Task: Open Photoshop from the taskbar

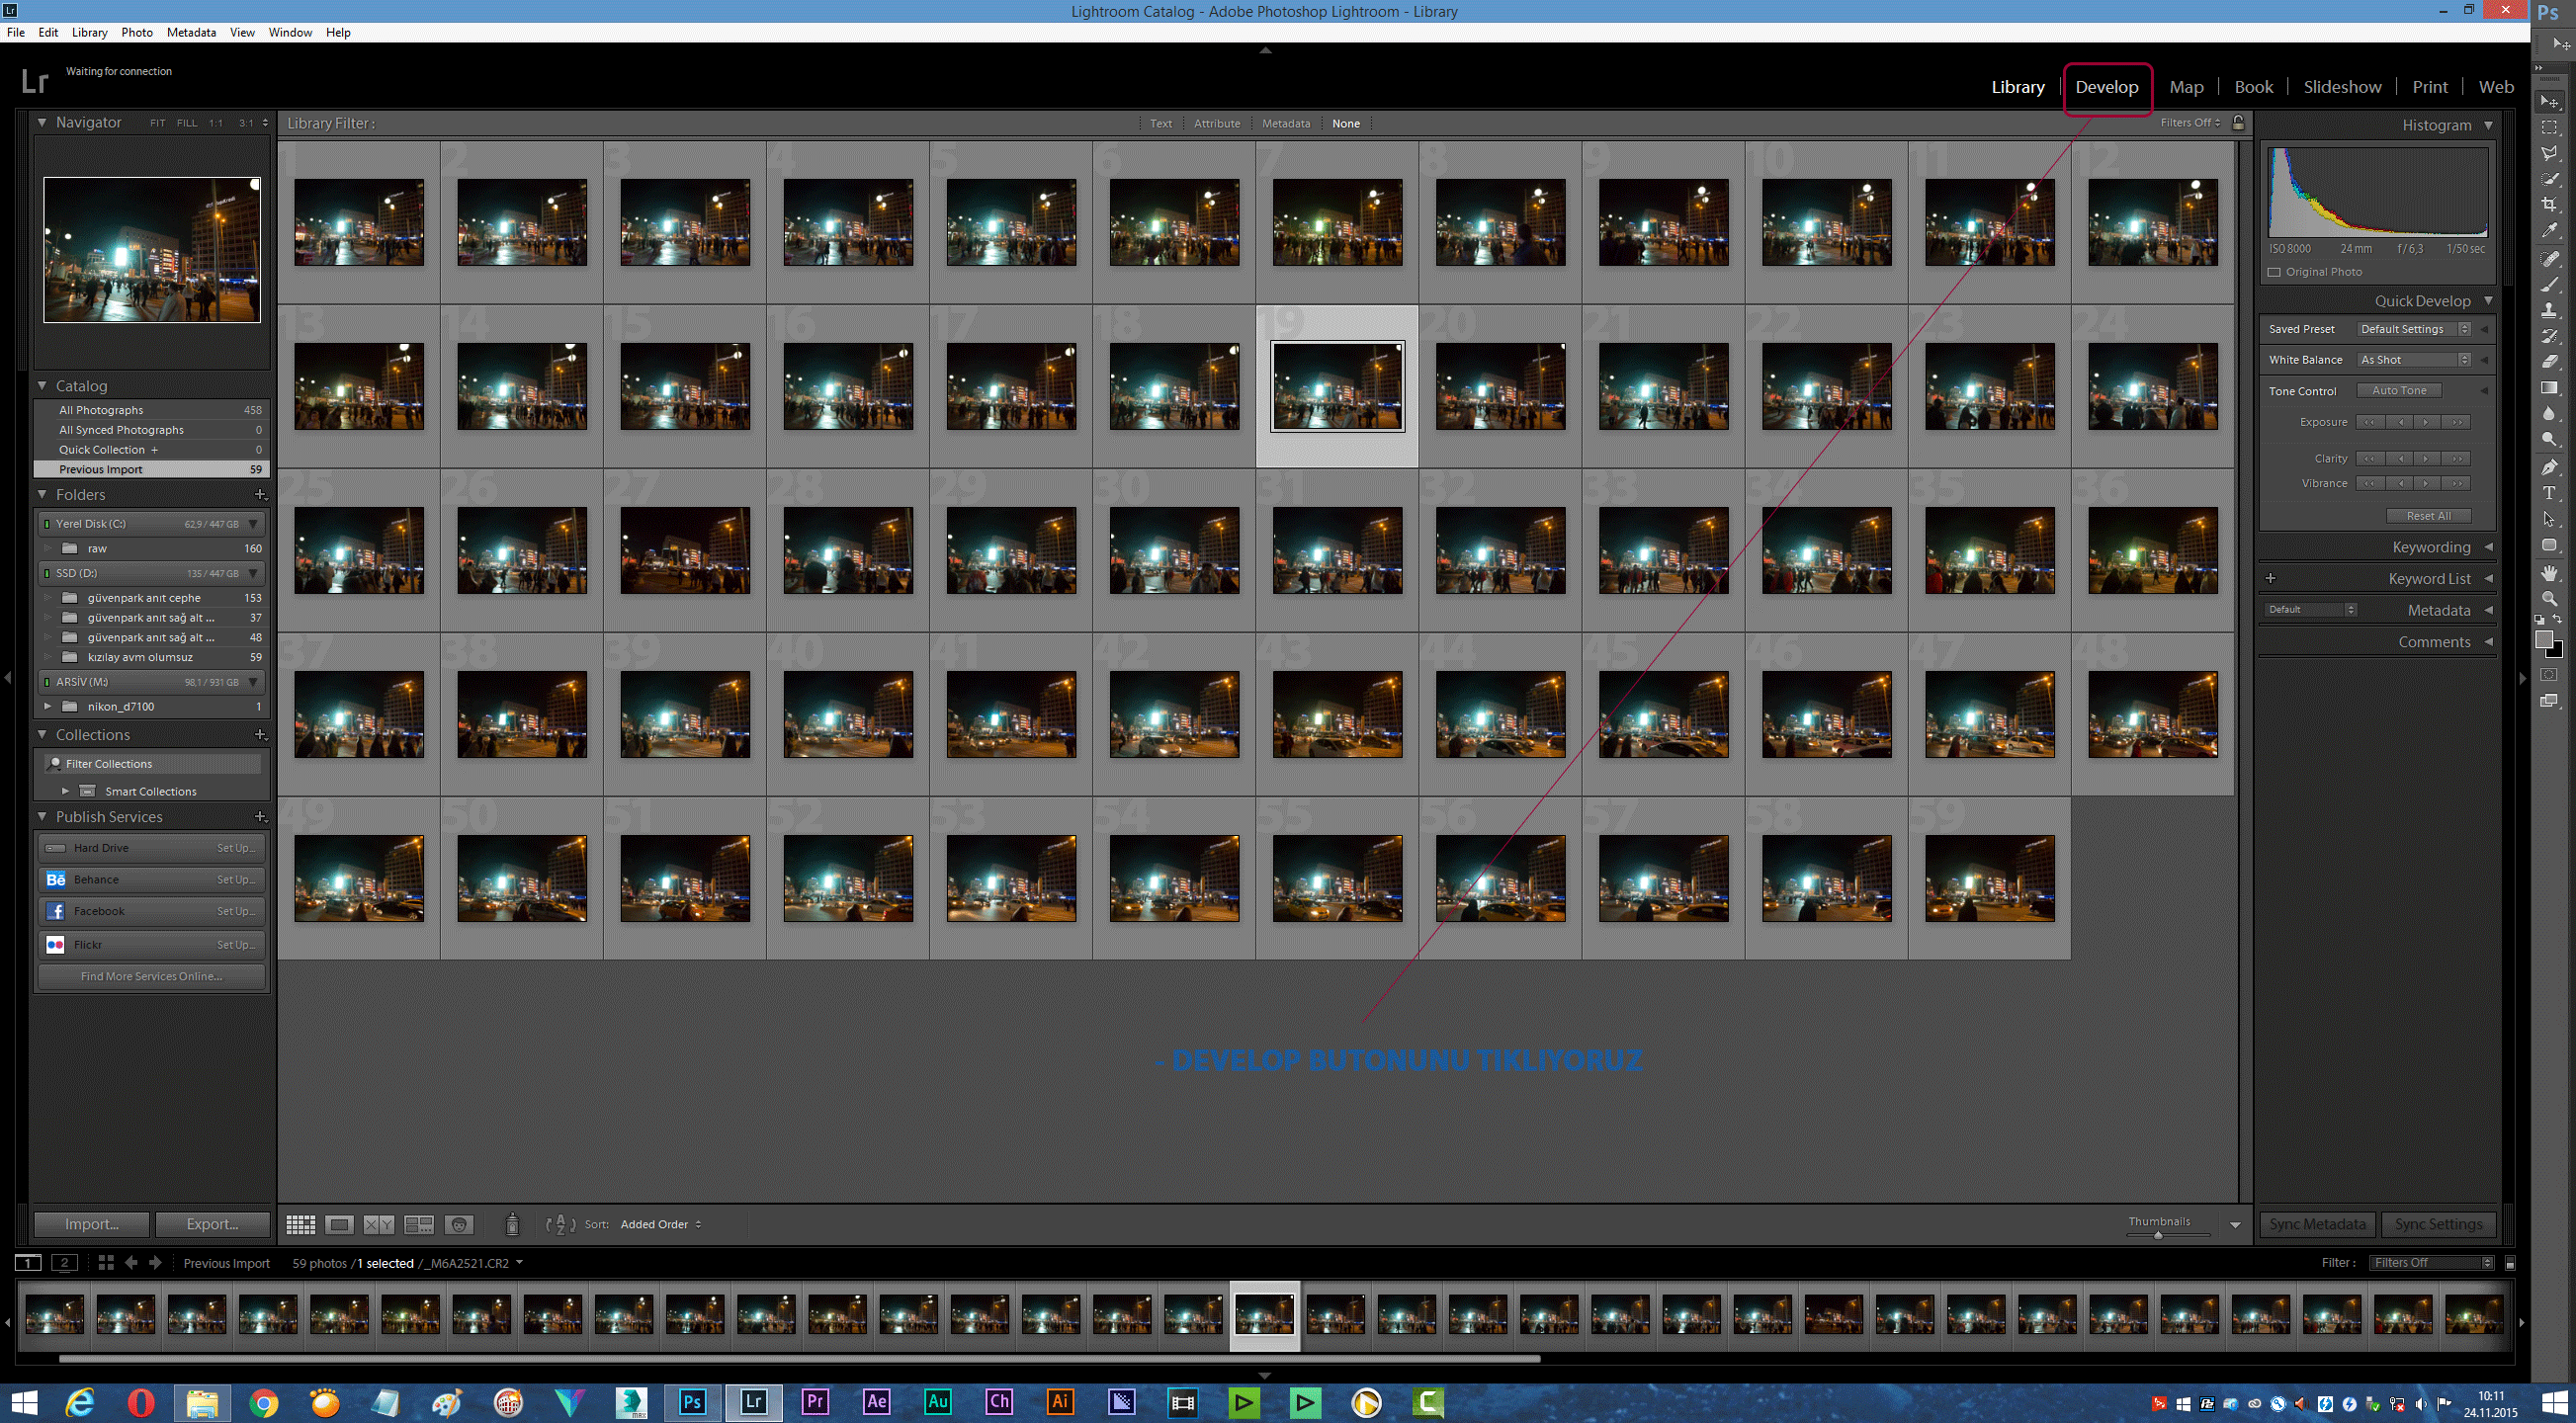Action: click(x=692, y=1402)
